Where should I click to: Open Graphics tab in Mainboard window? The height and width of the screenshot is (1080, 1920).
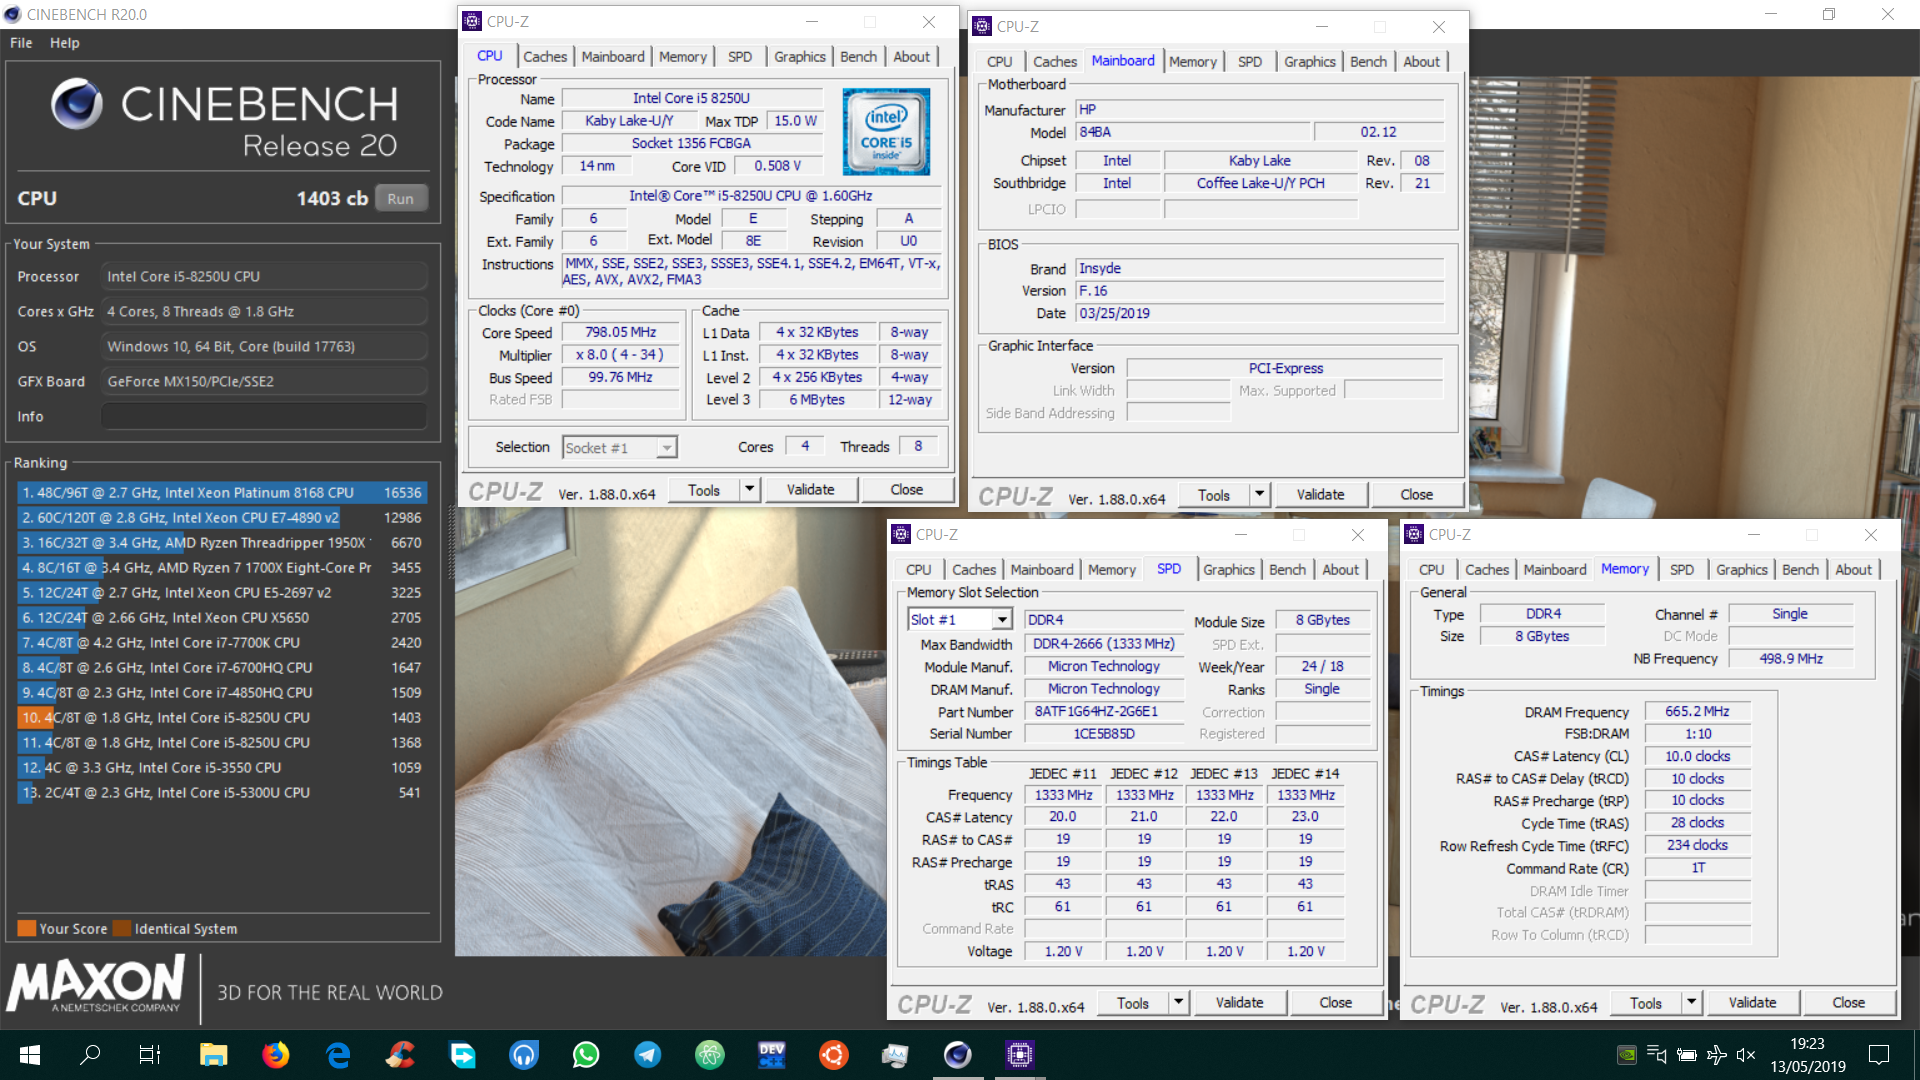pyautogui.click(x=1310, y=62)
